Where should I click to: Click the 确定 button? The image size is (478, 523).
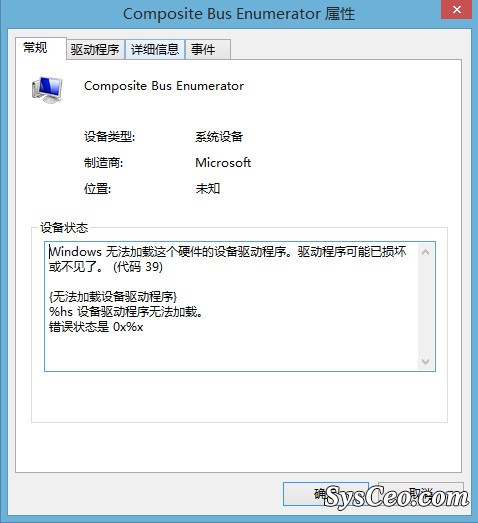(x=326, y=494)
